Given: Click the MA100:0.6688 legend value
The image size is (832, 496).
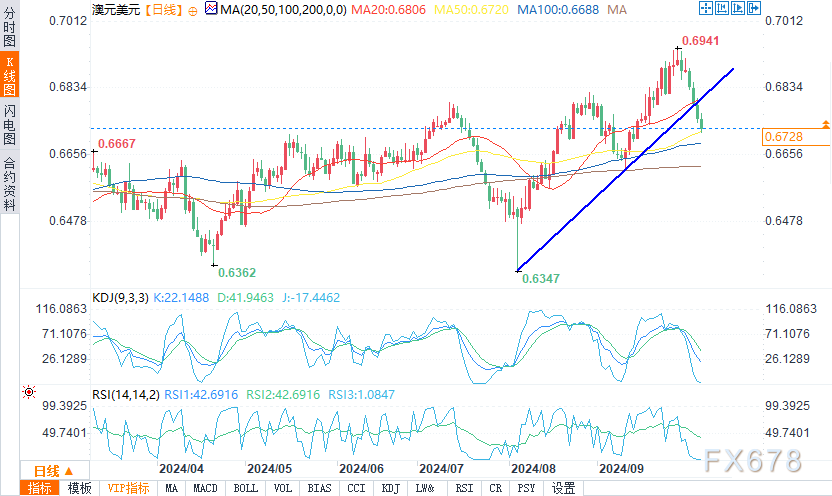Looking at the screenshot, I should tap(558, 10).
